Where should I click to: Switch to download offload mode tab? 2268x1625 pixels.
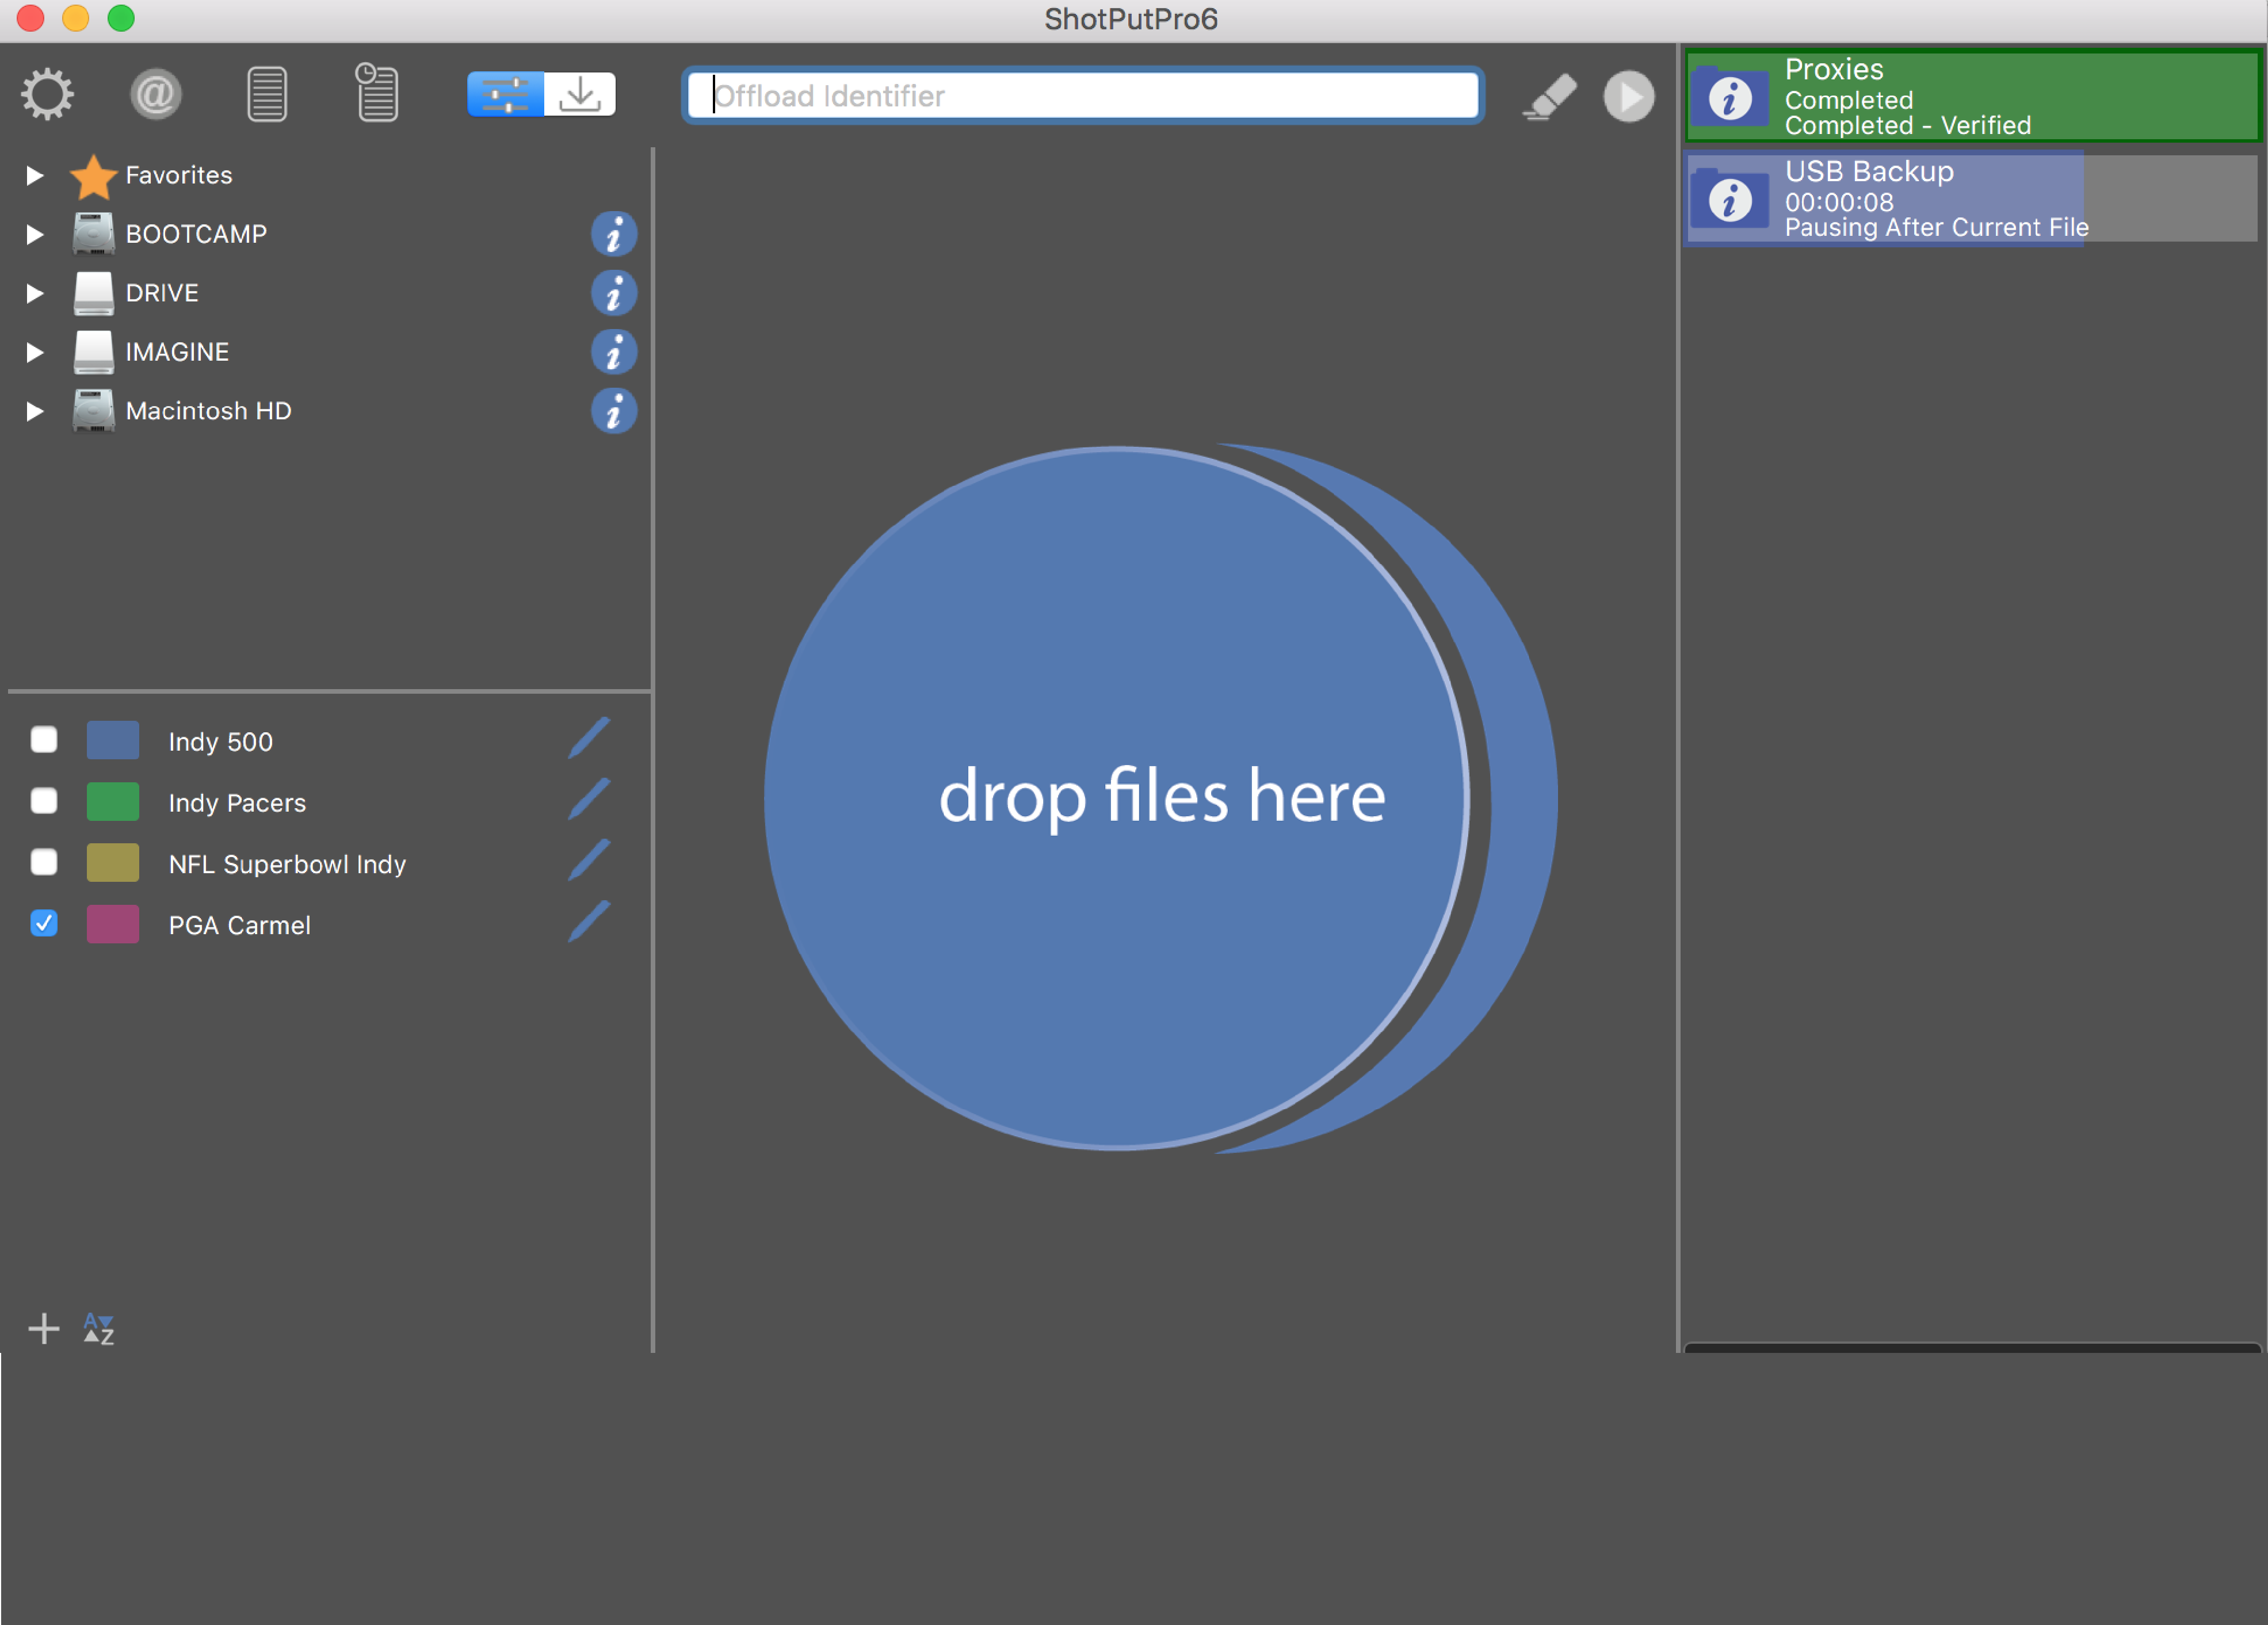[x=580, y=95]
